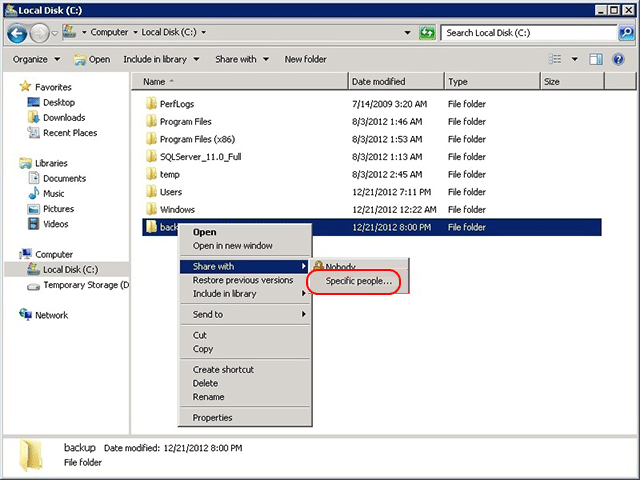Screen dimensions: 640x480
Task: Open the view options dropdown arrow
Action: pyautogui.click(x=574, y=59)
